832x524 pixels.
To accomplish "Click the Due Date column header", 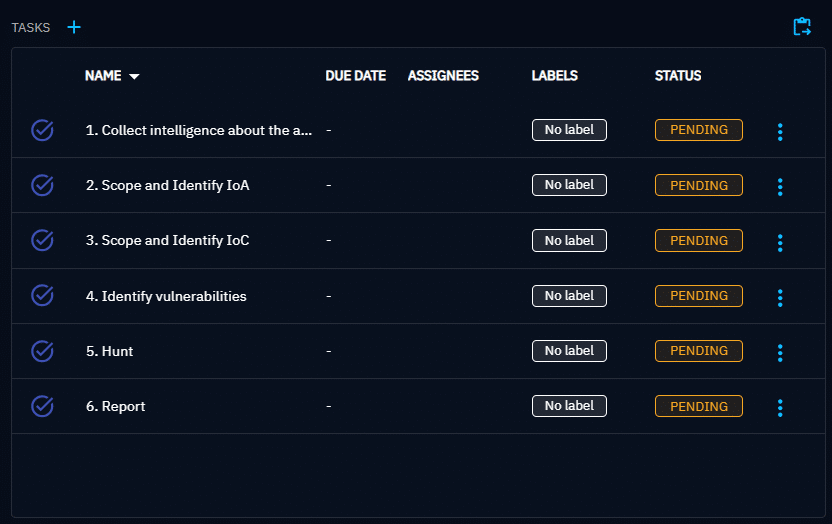I will (355, 76).
